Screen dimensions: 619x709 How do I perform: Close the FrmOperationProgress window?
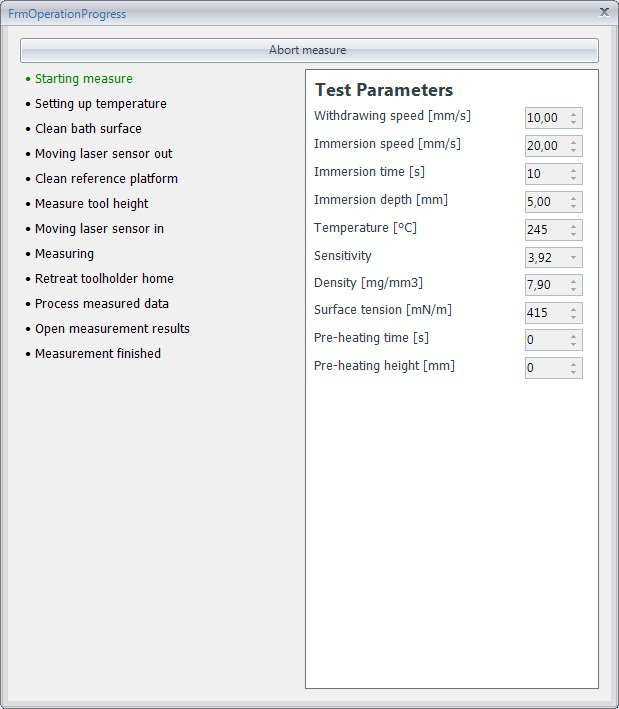tap(604, 12)
